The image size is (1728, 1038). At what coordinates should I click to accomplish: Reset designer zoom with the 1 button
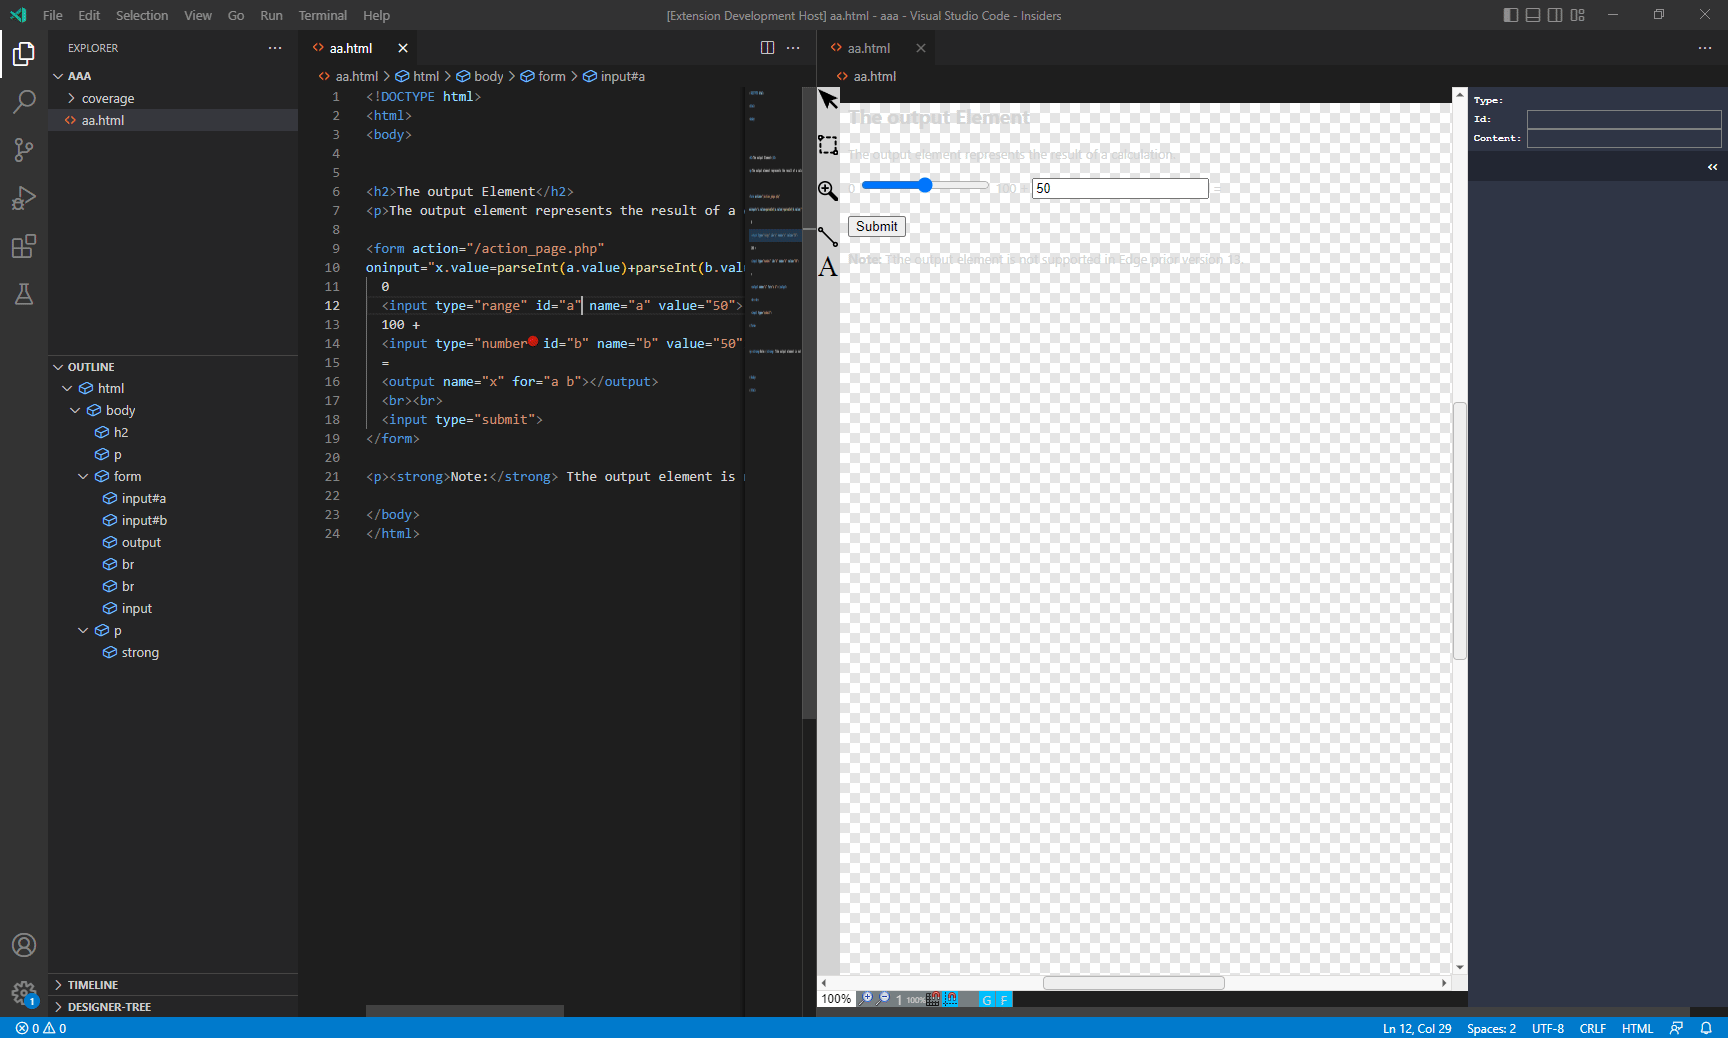(x=899, y=1000)
